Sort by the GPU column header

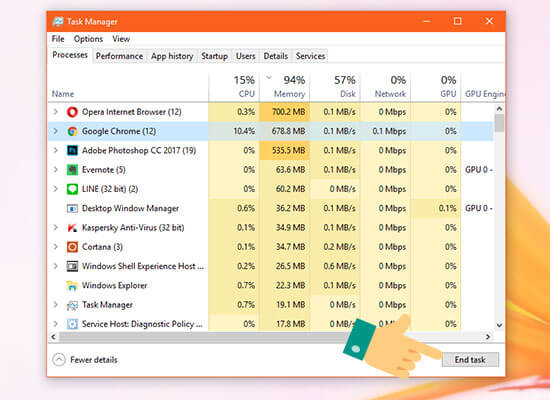[436, 86]
